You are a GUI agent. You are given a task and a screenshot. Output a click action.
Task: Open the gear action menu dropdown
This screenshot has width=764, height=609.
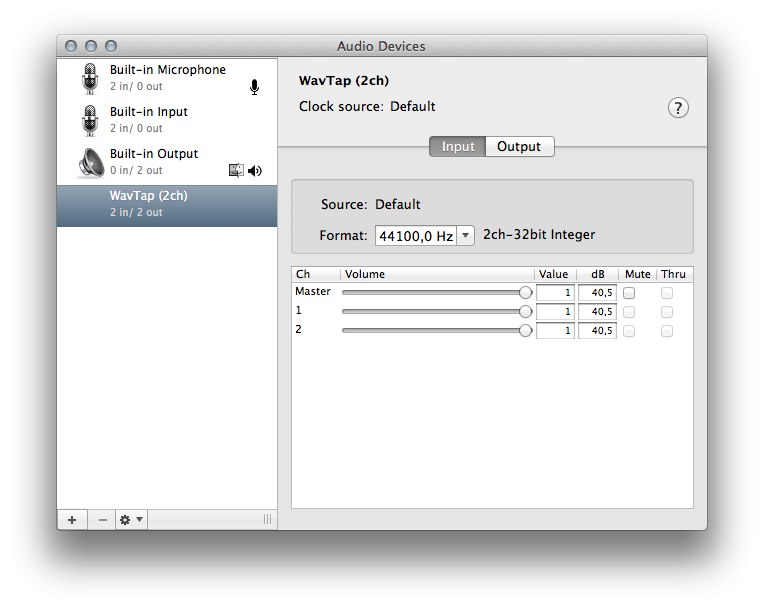131,519
